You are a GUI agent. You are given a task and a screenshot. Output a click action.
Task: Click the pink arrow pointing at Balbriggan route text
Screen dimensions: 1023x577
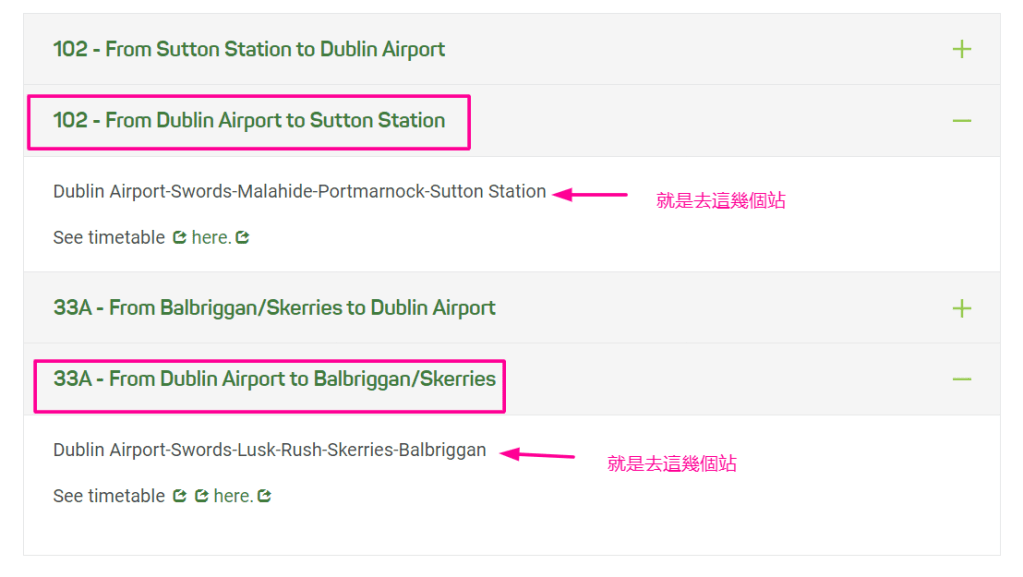tap(538, 455)
